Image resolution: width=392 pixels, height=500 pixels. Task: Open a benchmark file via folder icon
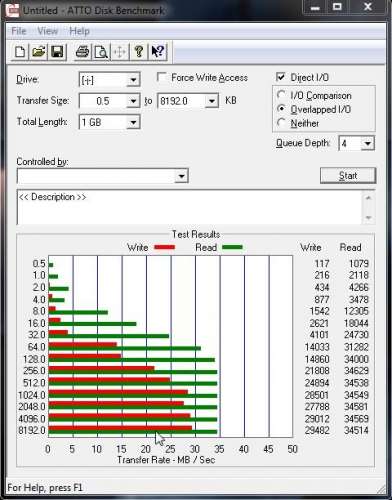39,52
